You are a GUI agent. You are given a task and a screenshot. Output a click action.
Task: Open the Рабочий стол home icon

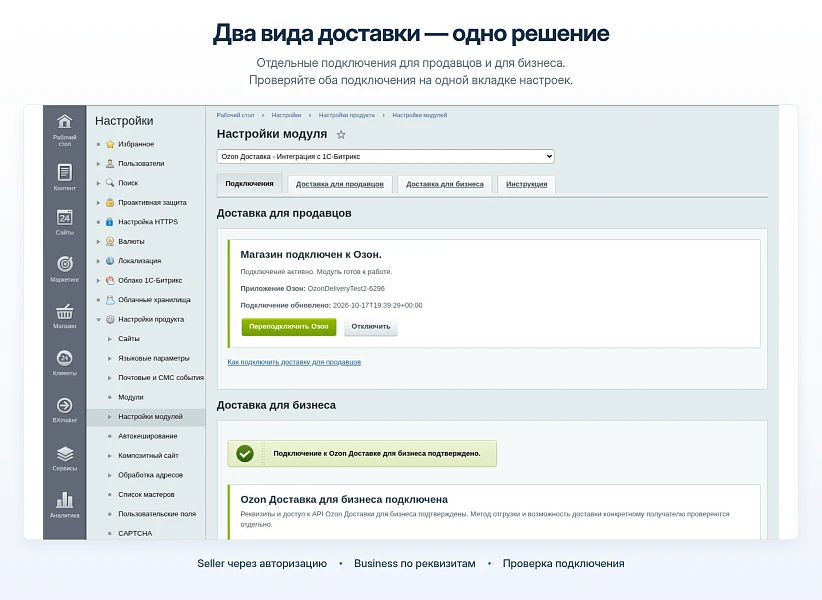pyautogui.click(x=64, y=122)
